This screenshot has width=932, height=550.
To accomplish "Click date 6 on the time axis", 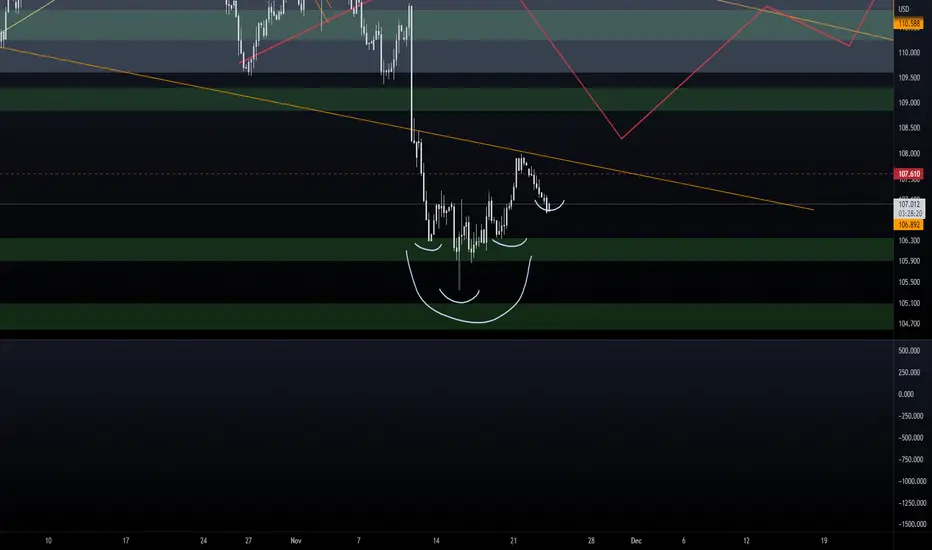I will [684, 540].
